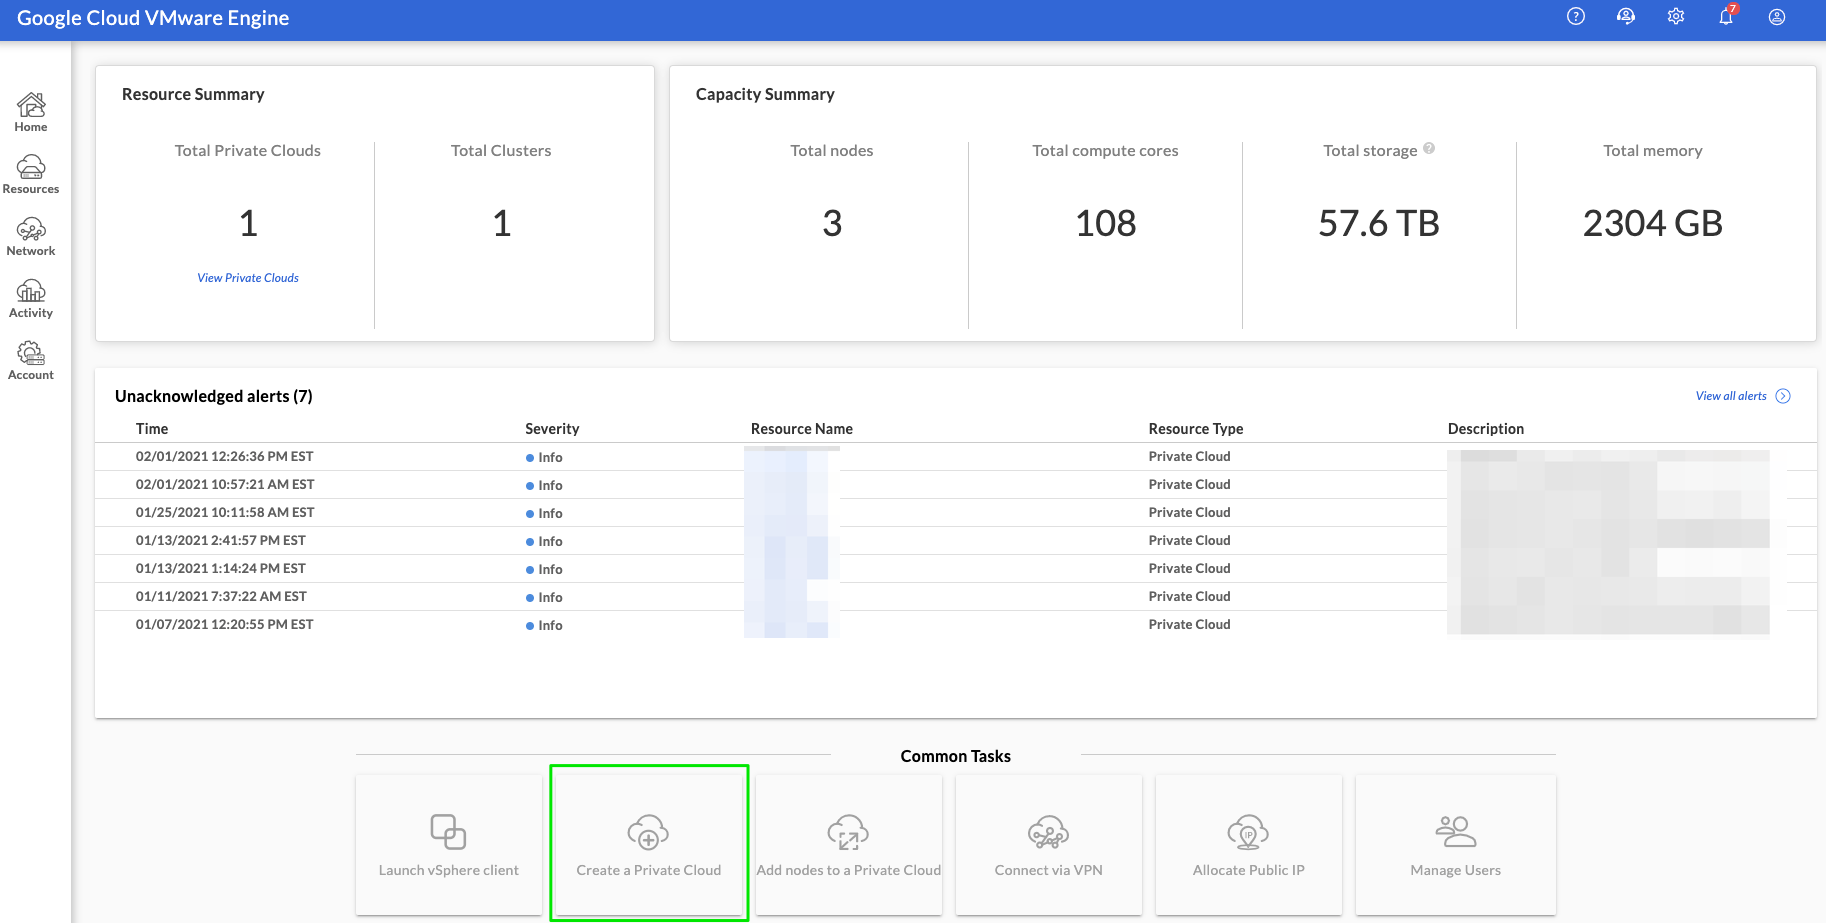Viewport: 1826px width, 923px height.
Task: Click the Allocate Public IP icon
Action: click(x=1248, y=832)
